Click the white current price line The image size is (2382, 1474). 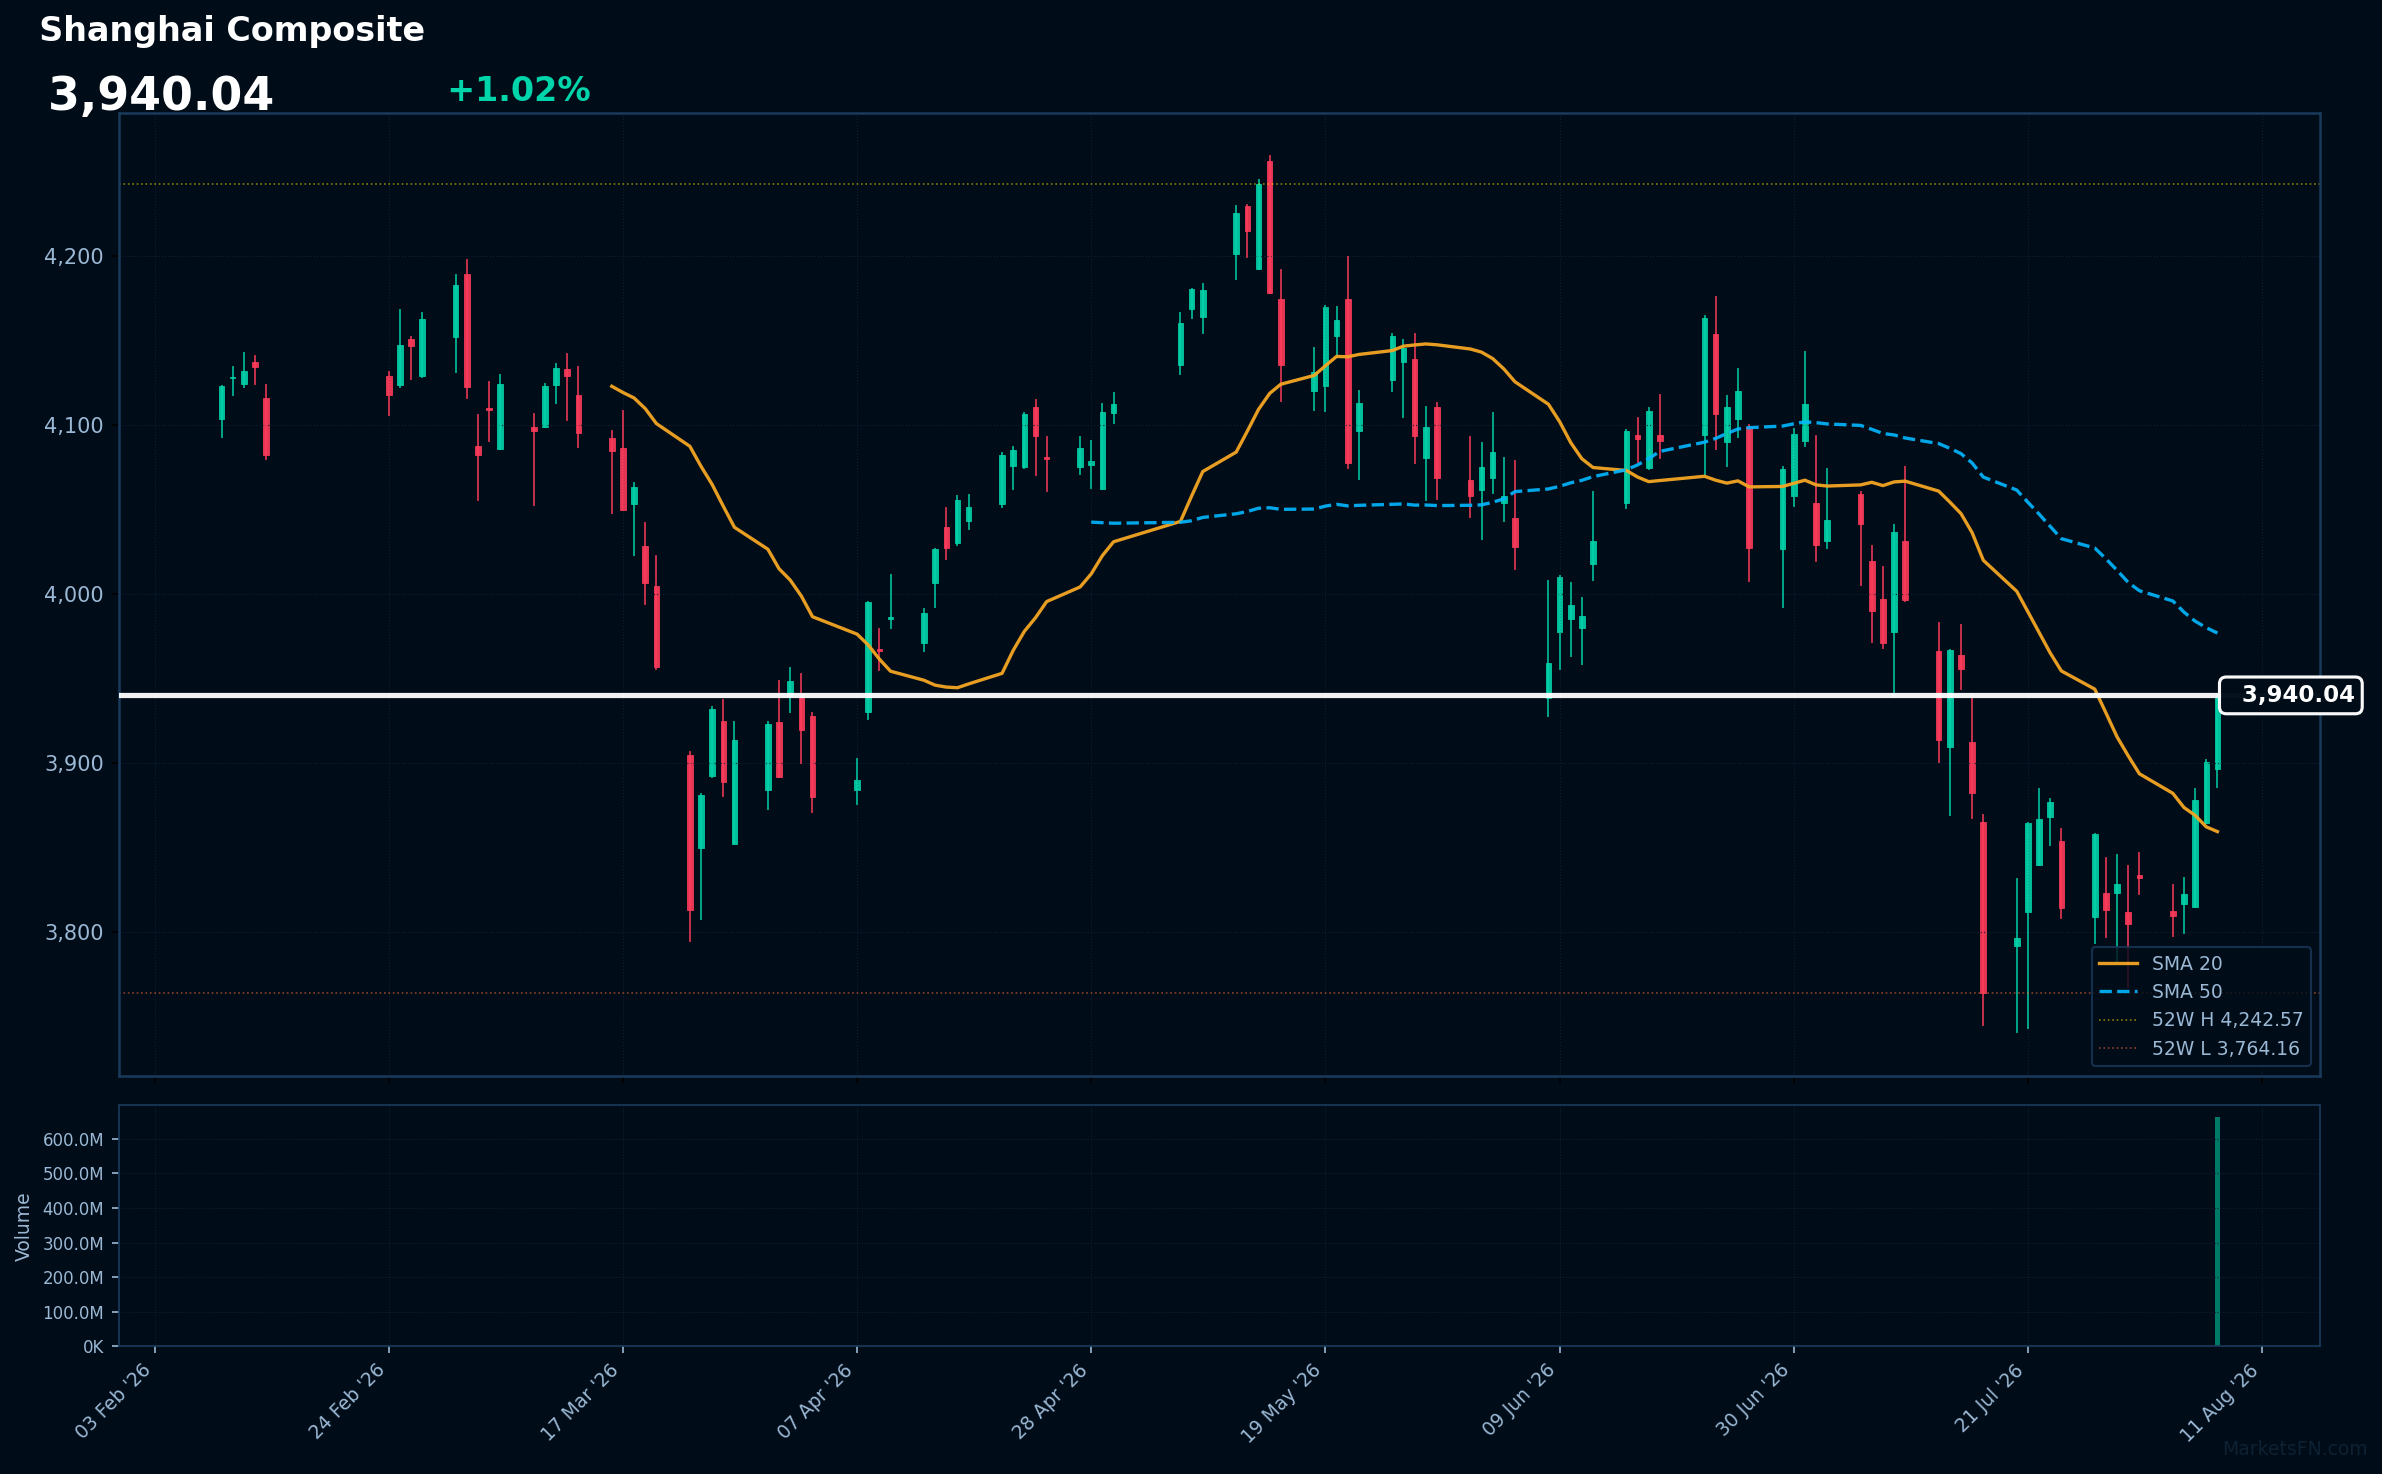pos(1169,695)
